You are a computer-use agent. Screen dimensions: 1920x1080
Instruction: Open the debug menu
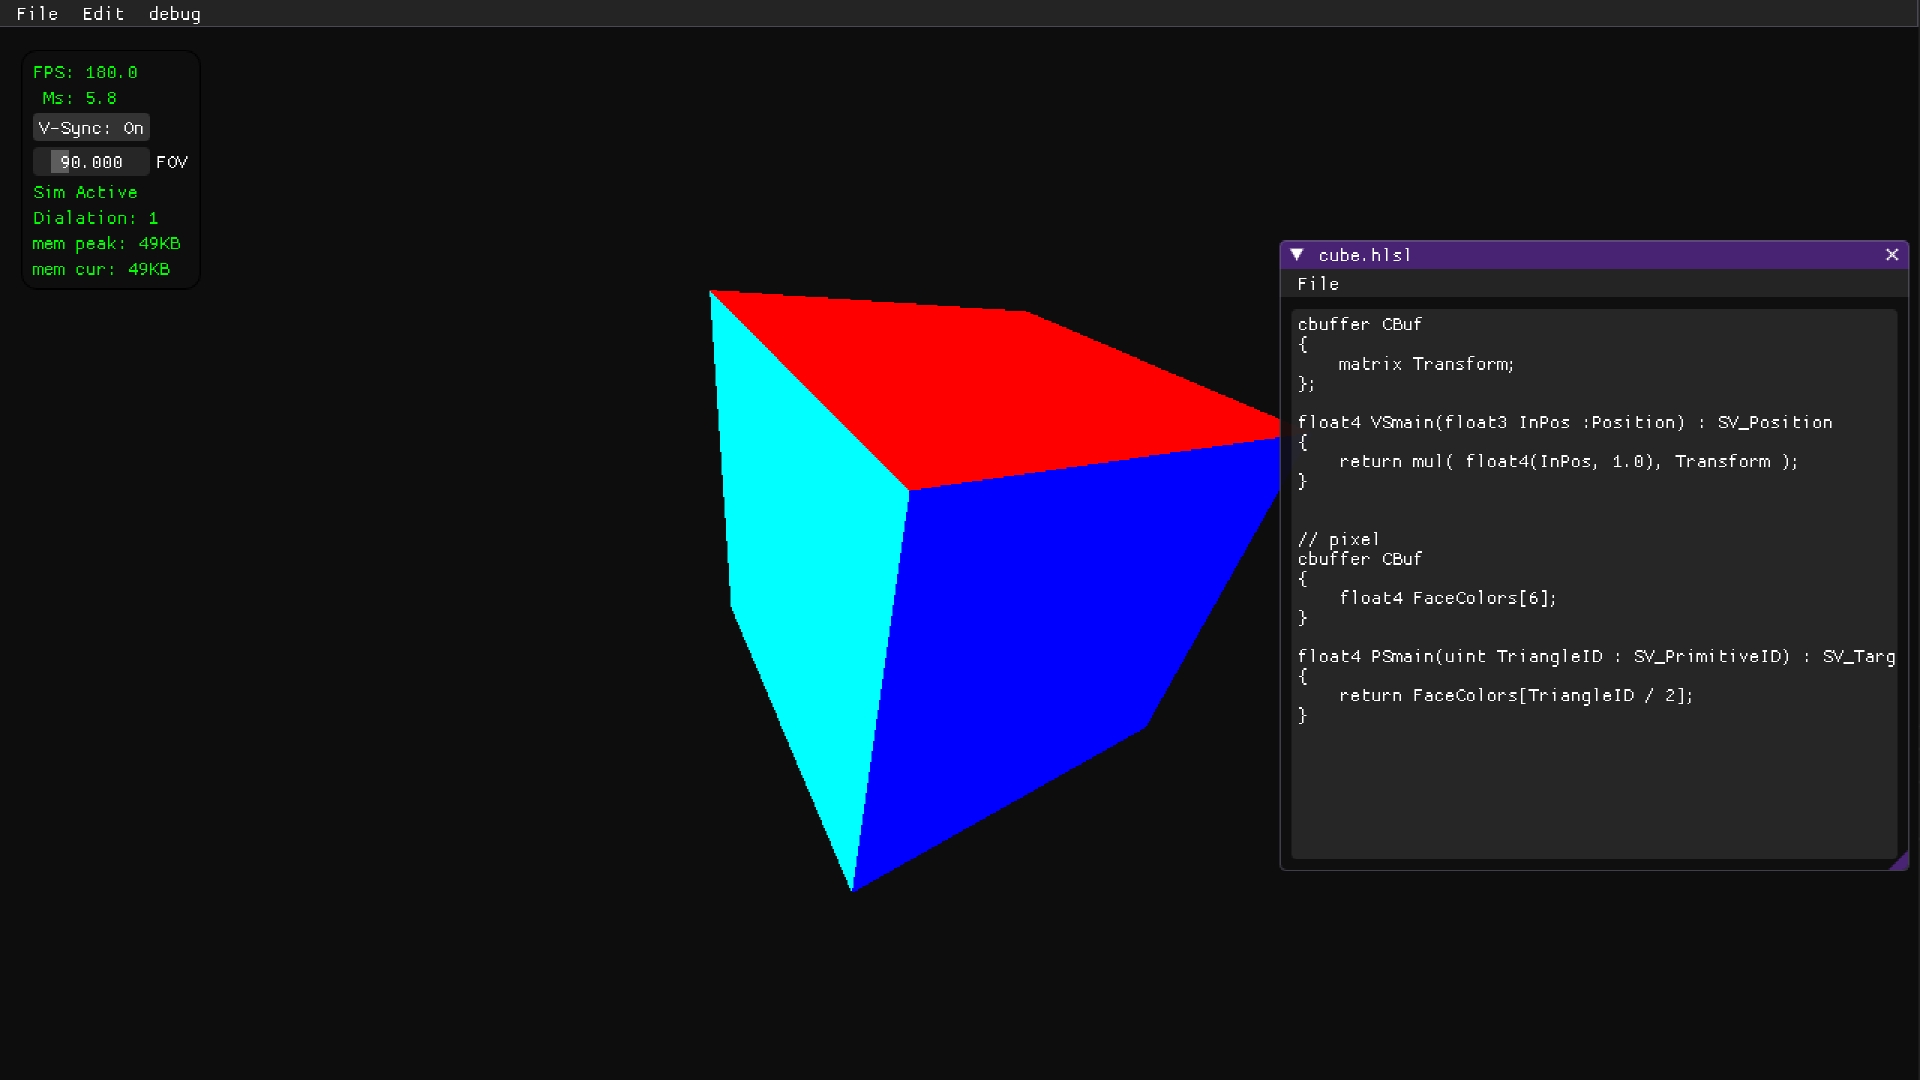point(175,14)
